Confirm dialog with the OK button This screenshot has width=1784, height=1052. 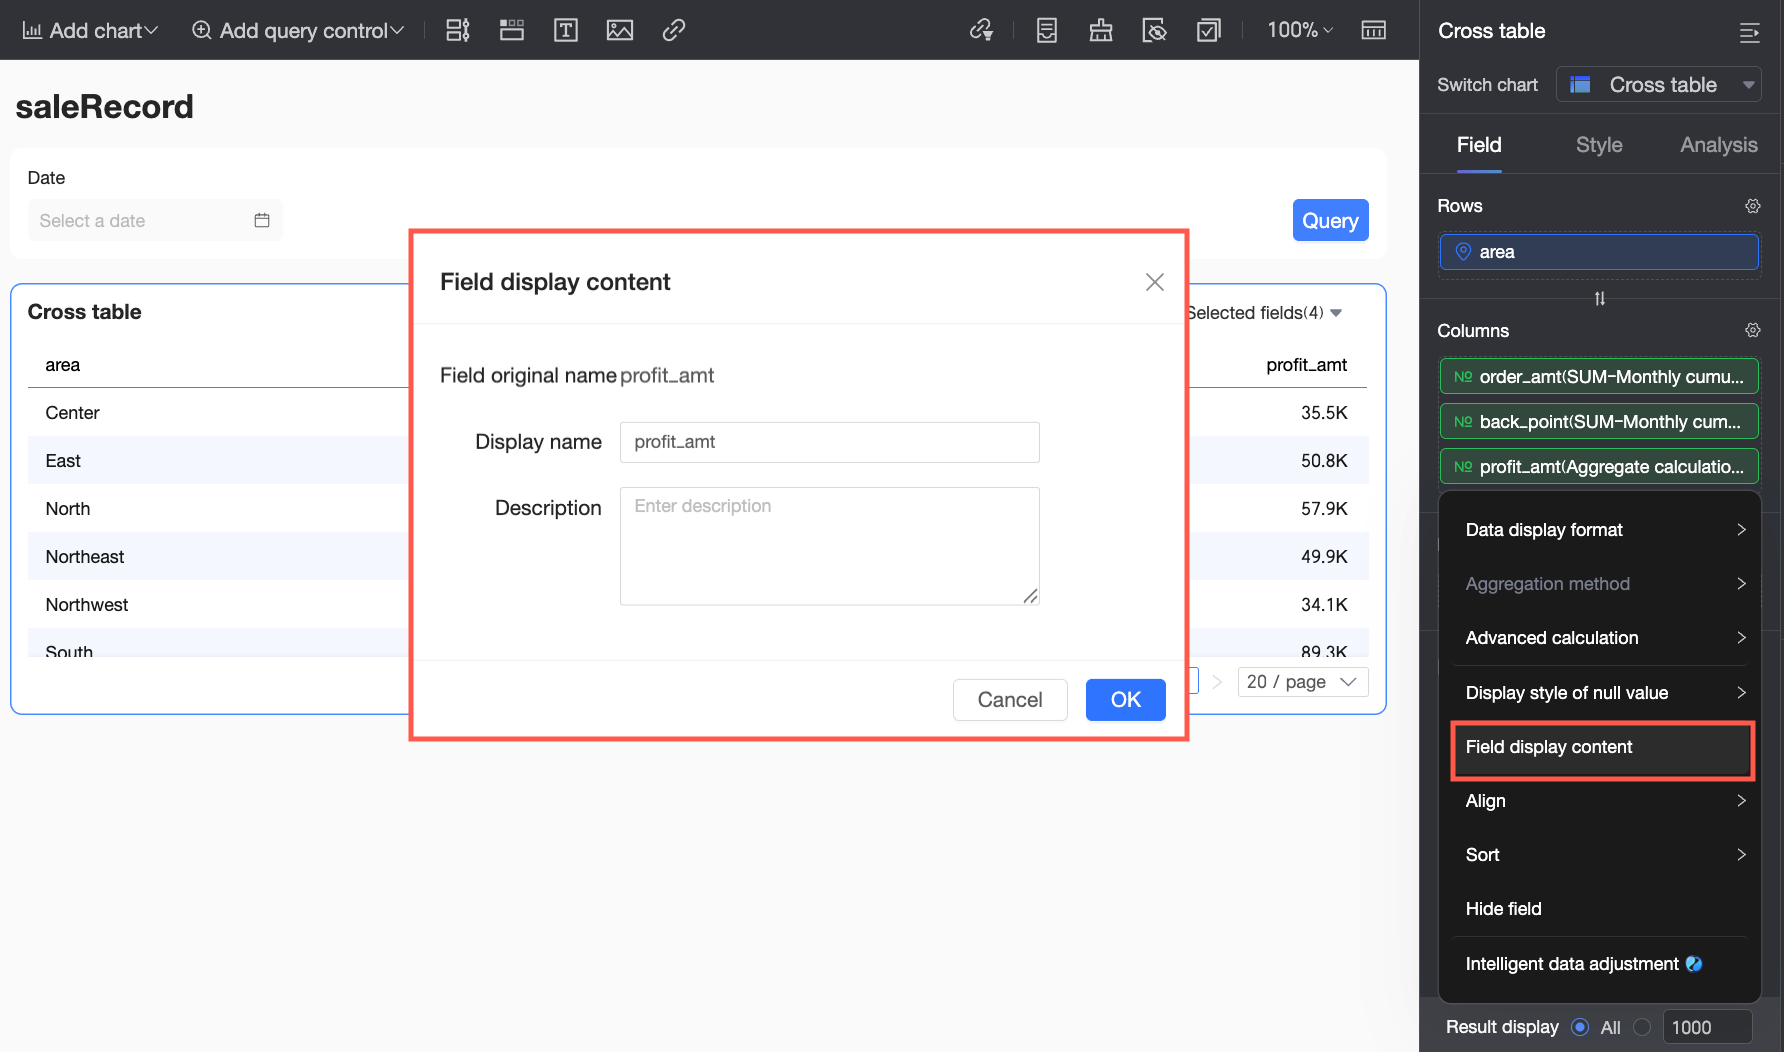click(1125, 700)
